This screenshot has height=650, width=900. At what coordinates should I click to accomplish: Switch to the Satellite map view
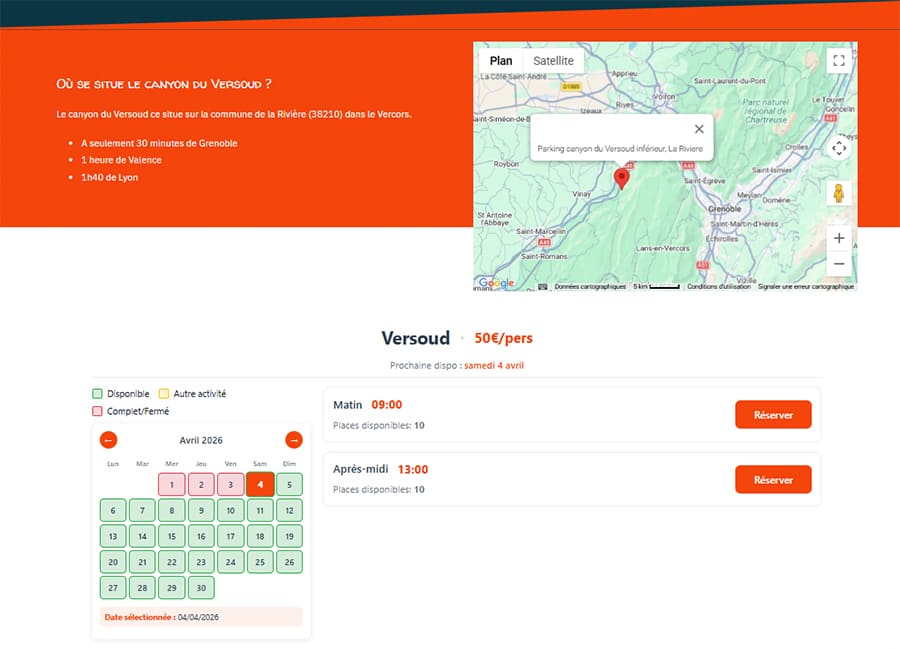click(553, 60)
